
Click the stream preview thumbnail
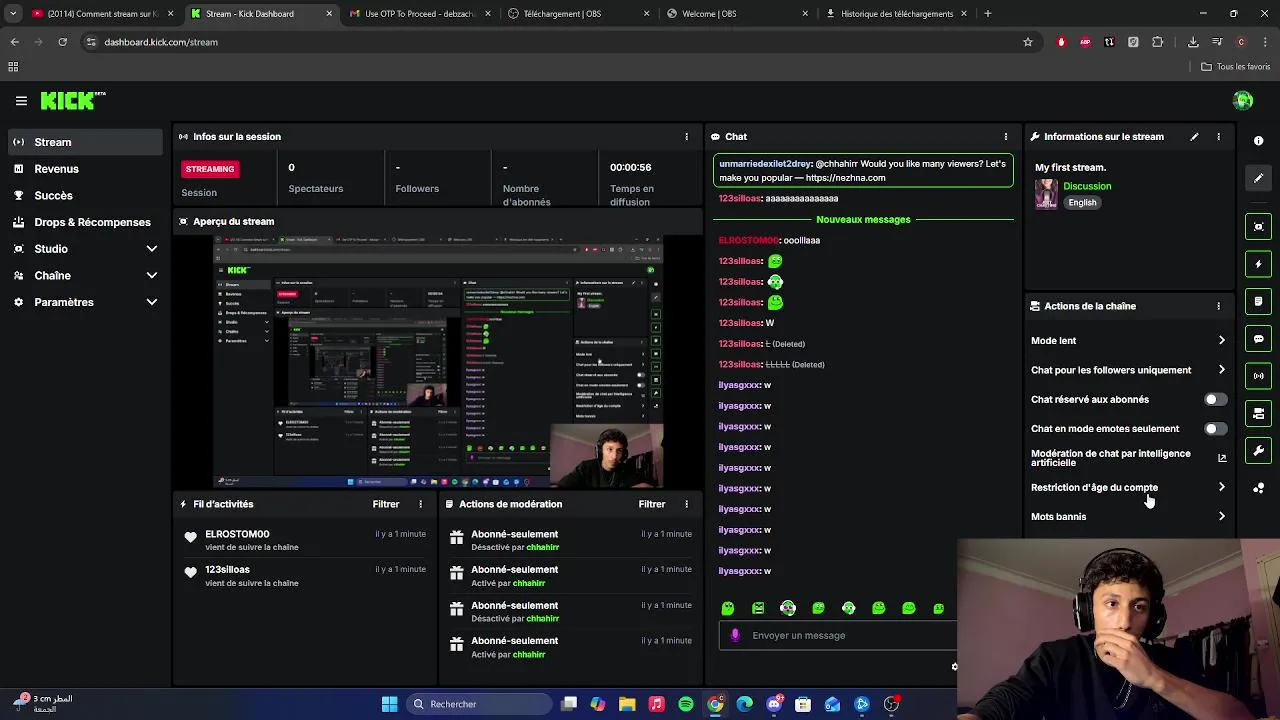[438, 363]
